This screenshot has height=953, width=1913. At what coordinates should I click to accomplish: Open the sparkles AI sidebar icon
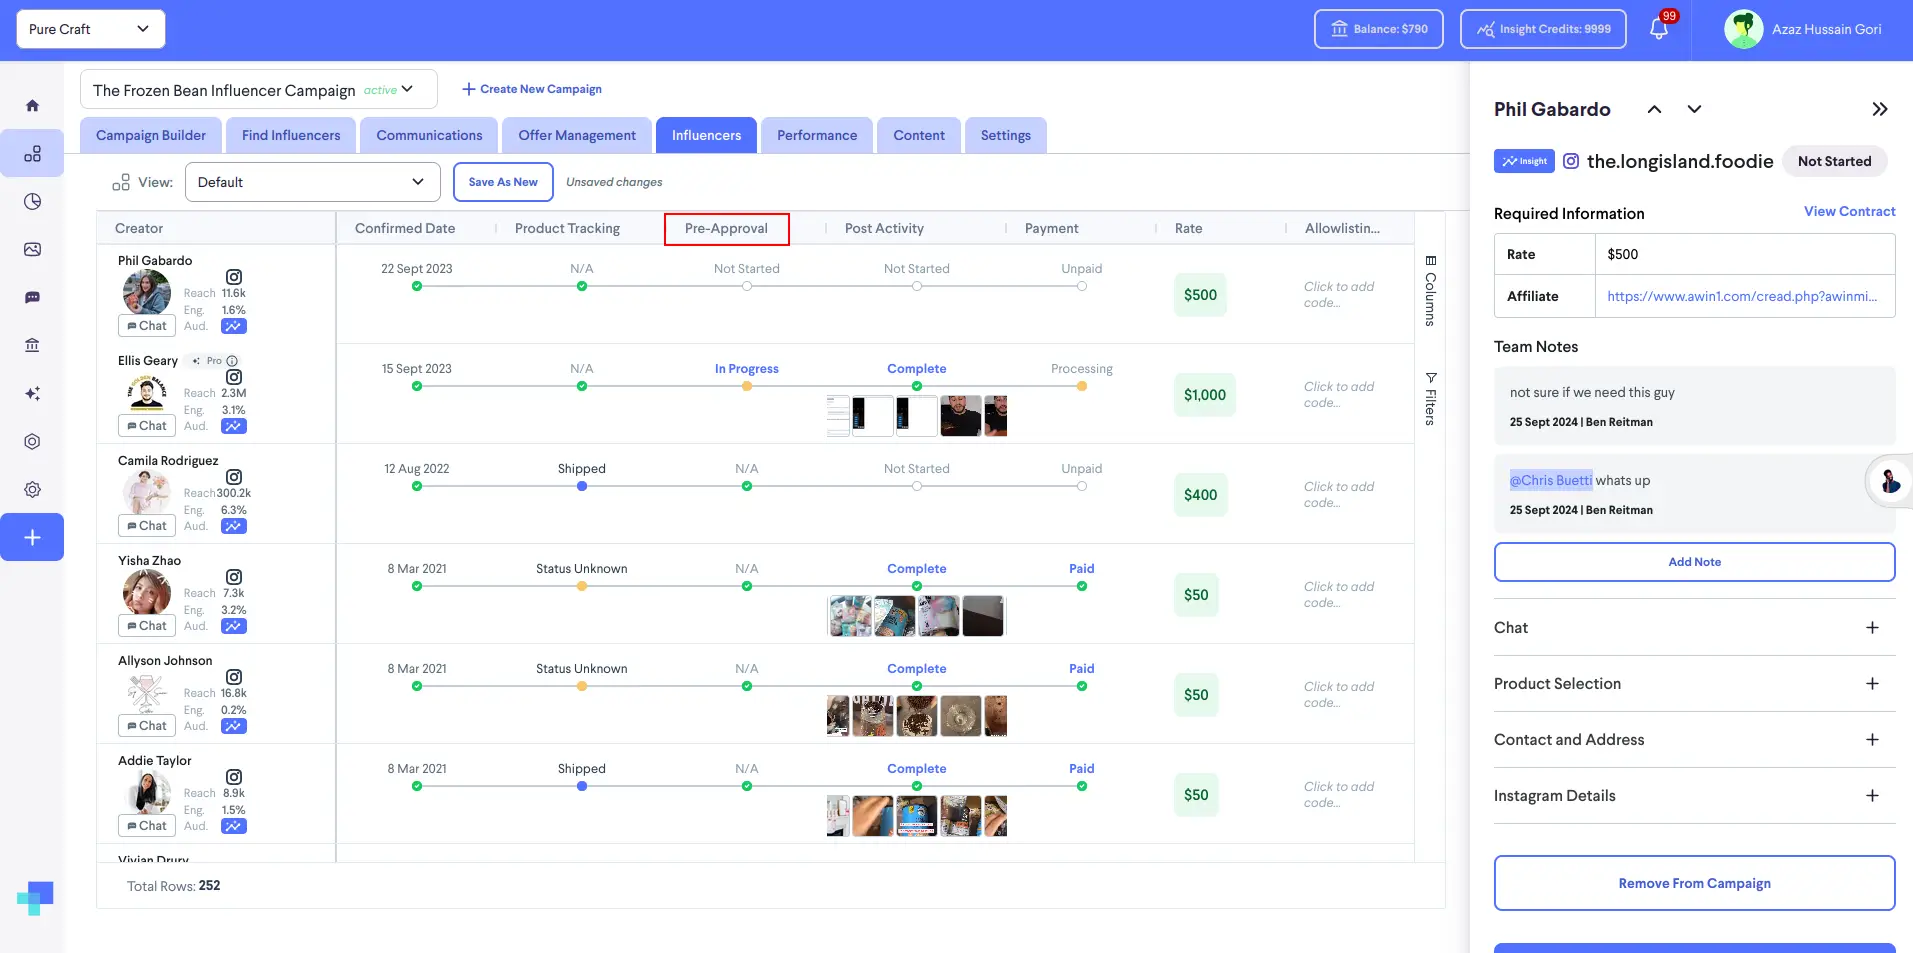[x=32, y=393]
